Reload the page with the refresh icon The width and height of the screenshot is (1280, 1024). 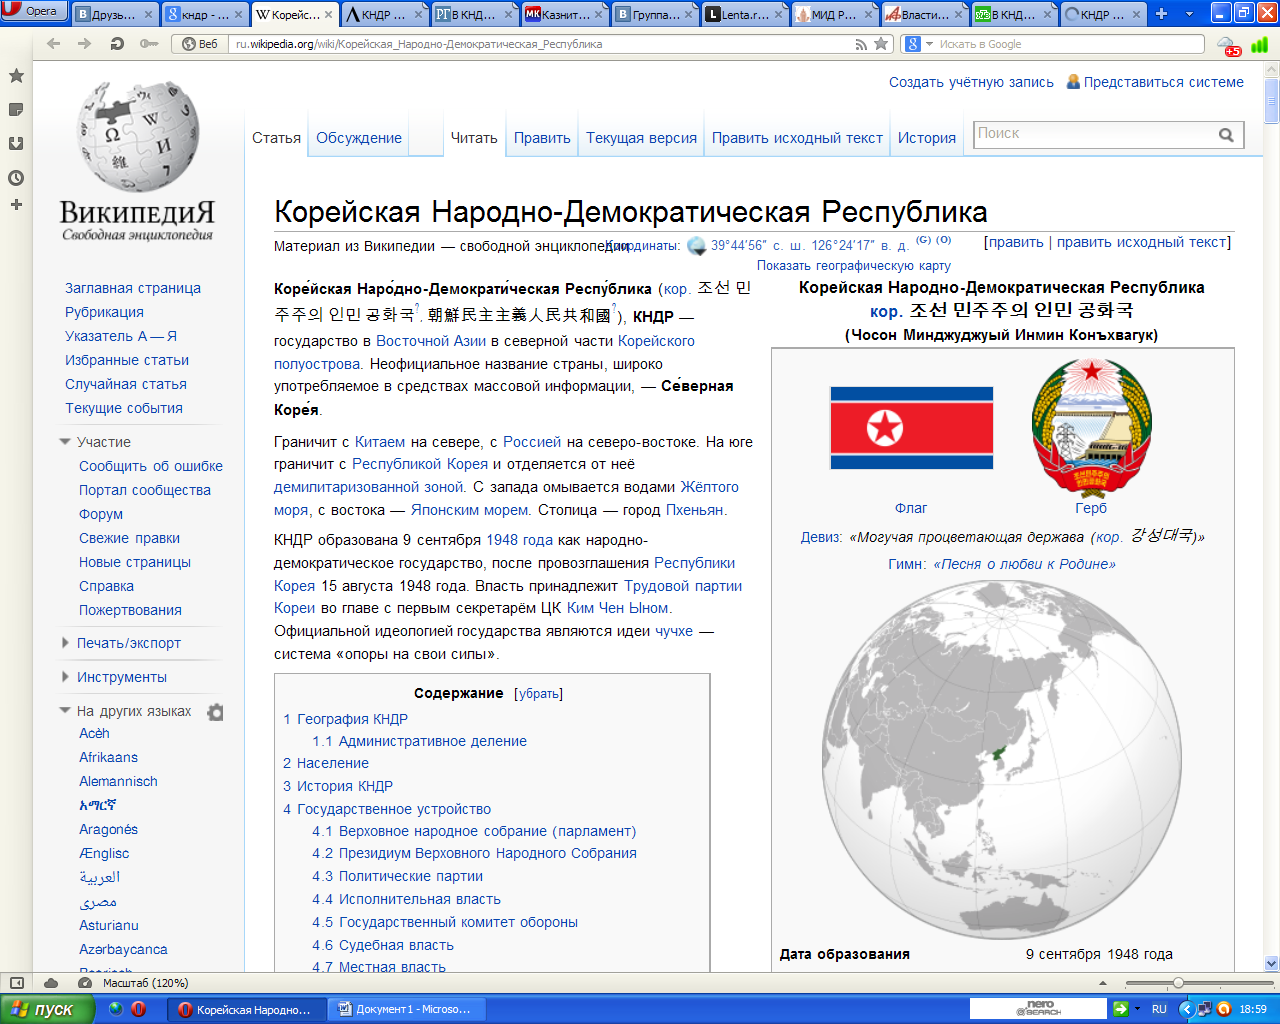[x=117, y=44]
